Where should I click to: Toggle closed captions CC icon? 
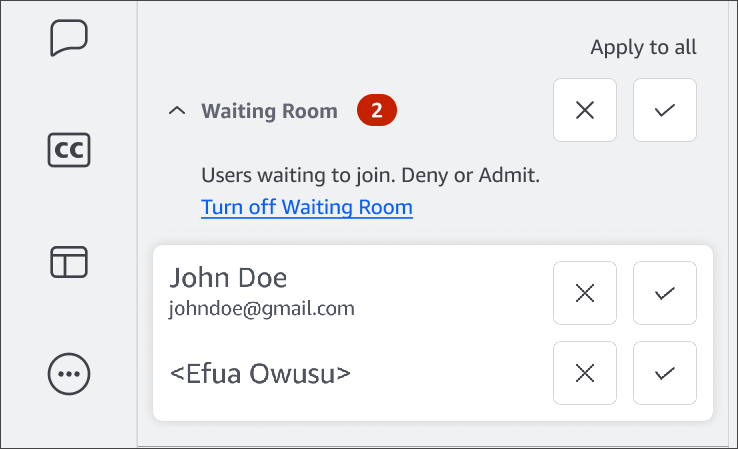coord(69,150)
